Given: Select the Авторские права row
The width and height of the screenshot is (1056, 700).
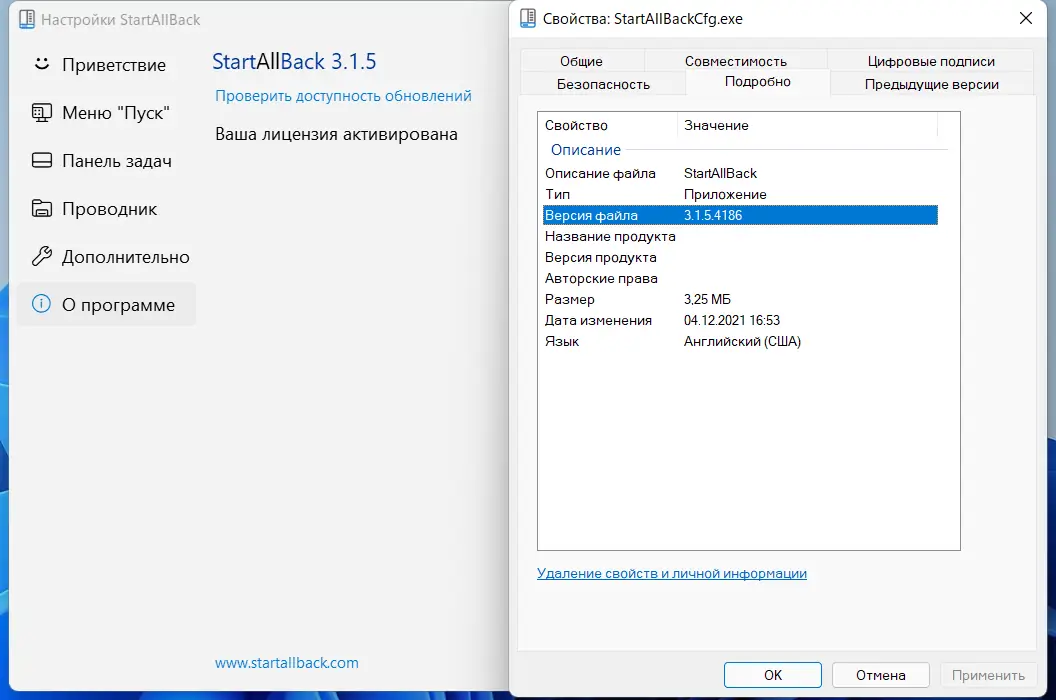Looking at the screenshot, I should pyautogui.click(x=740, y=278).
